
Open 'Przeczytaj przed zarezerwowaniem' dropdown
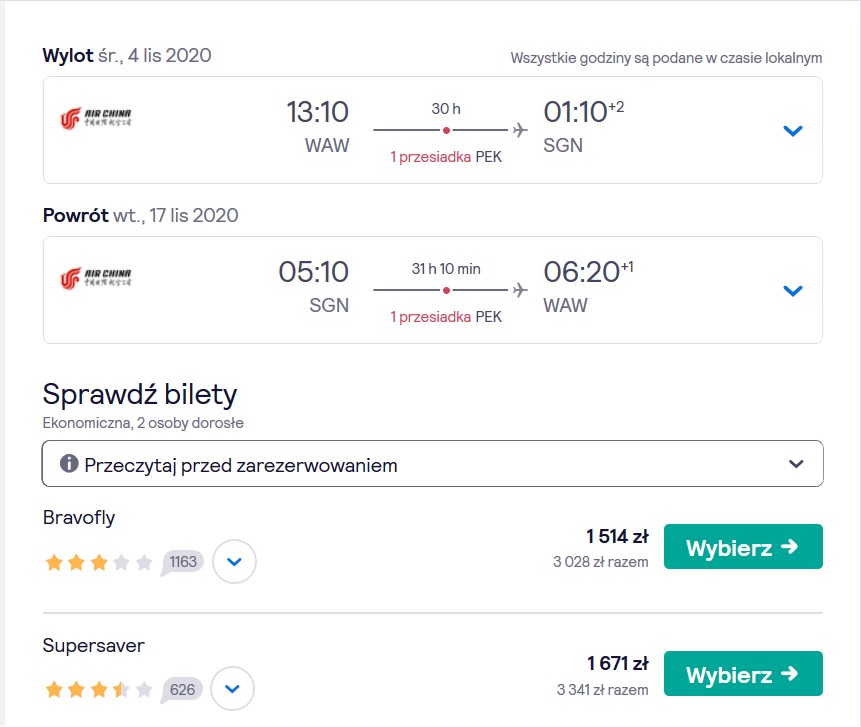(432, 463)
